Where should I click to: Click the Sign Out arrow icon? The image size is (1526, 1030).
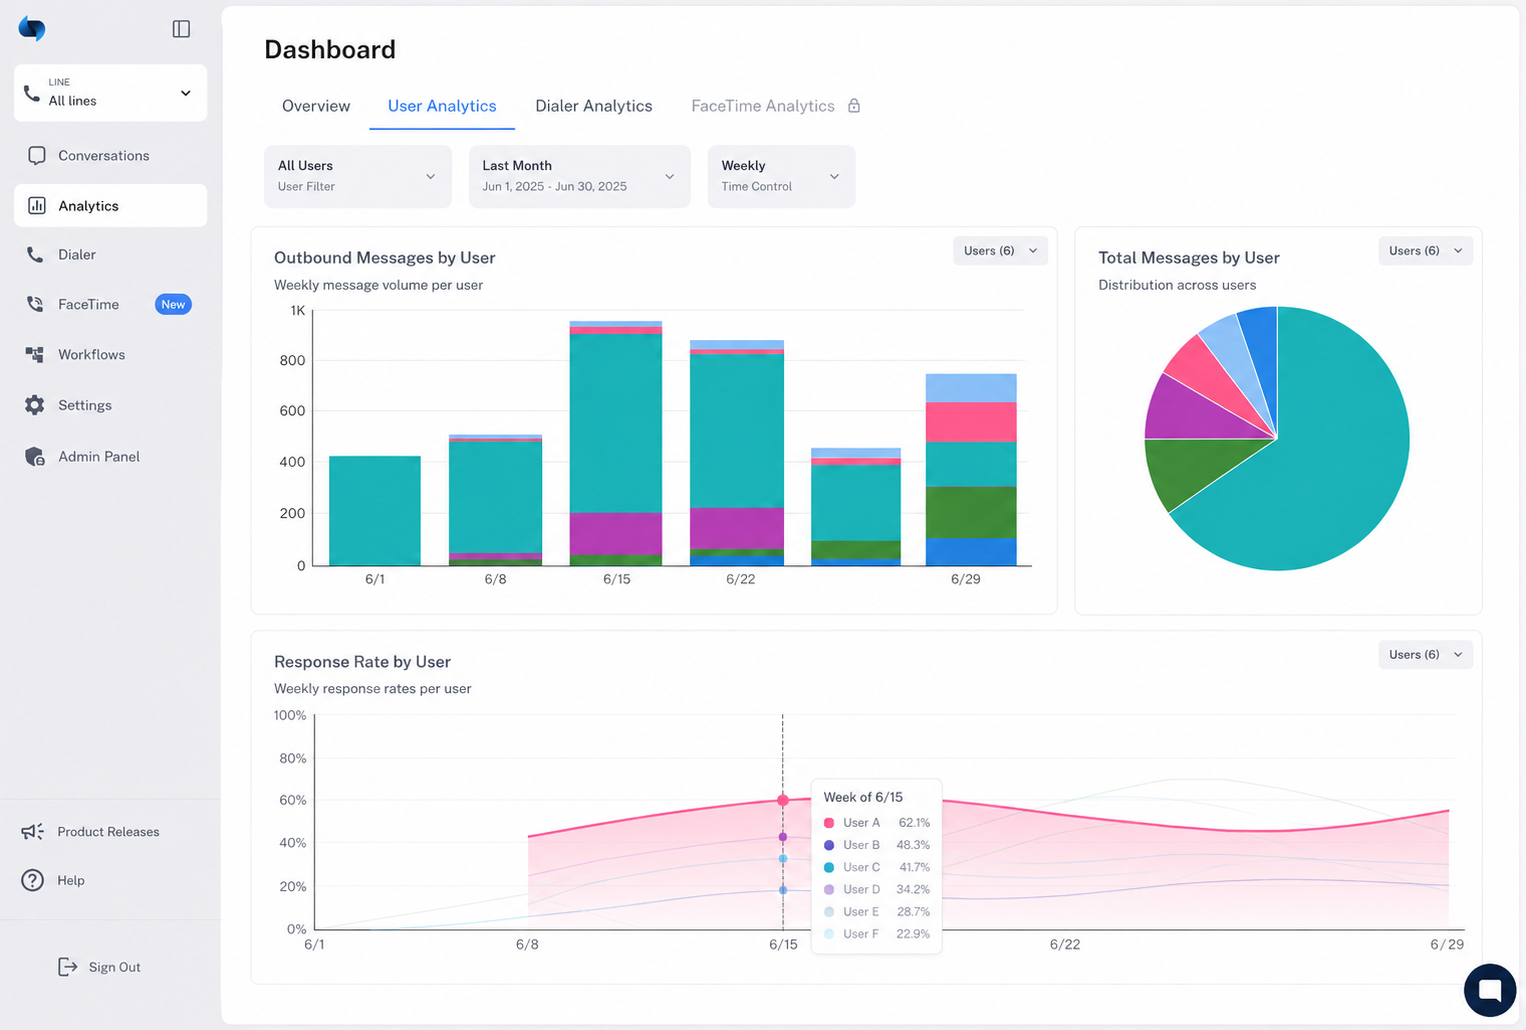(x=67, y=966)
